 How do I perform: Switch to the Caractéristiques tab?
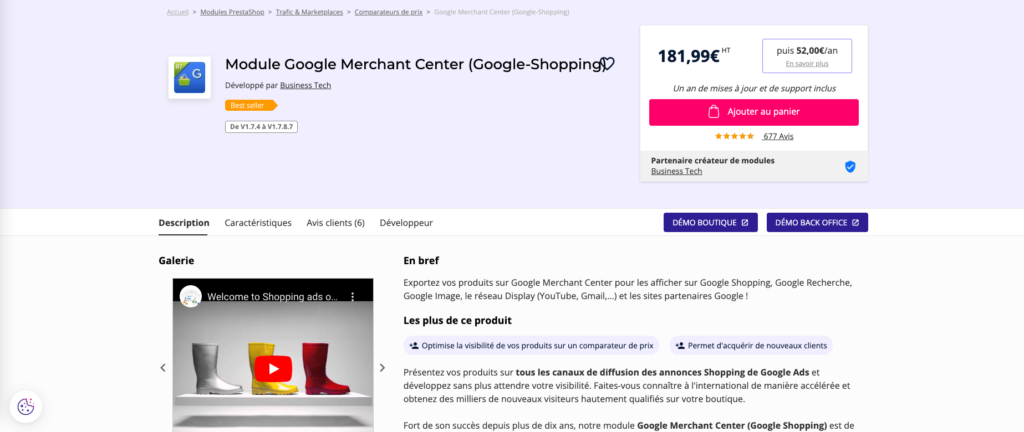258,223
